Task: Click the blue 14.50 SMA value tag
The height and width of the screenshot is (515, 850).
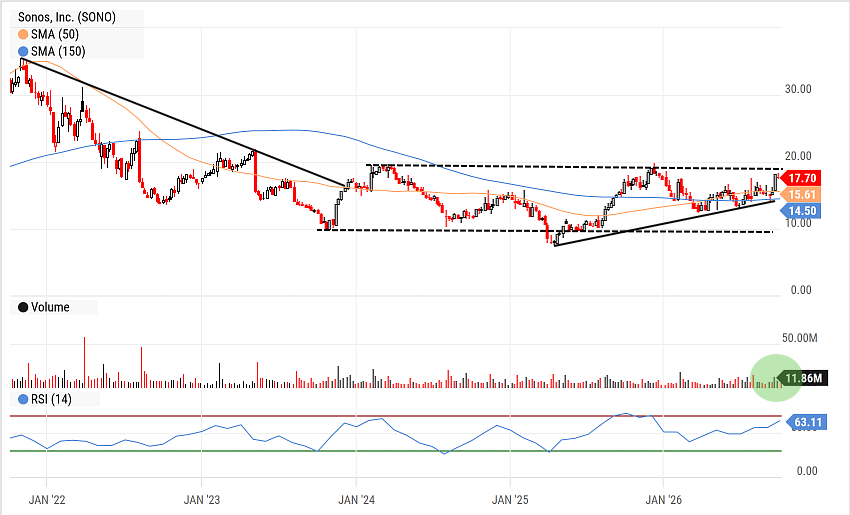Action: tap(801, 211)
